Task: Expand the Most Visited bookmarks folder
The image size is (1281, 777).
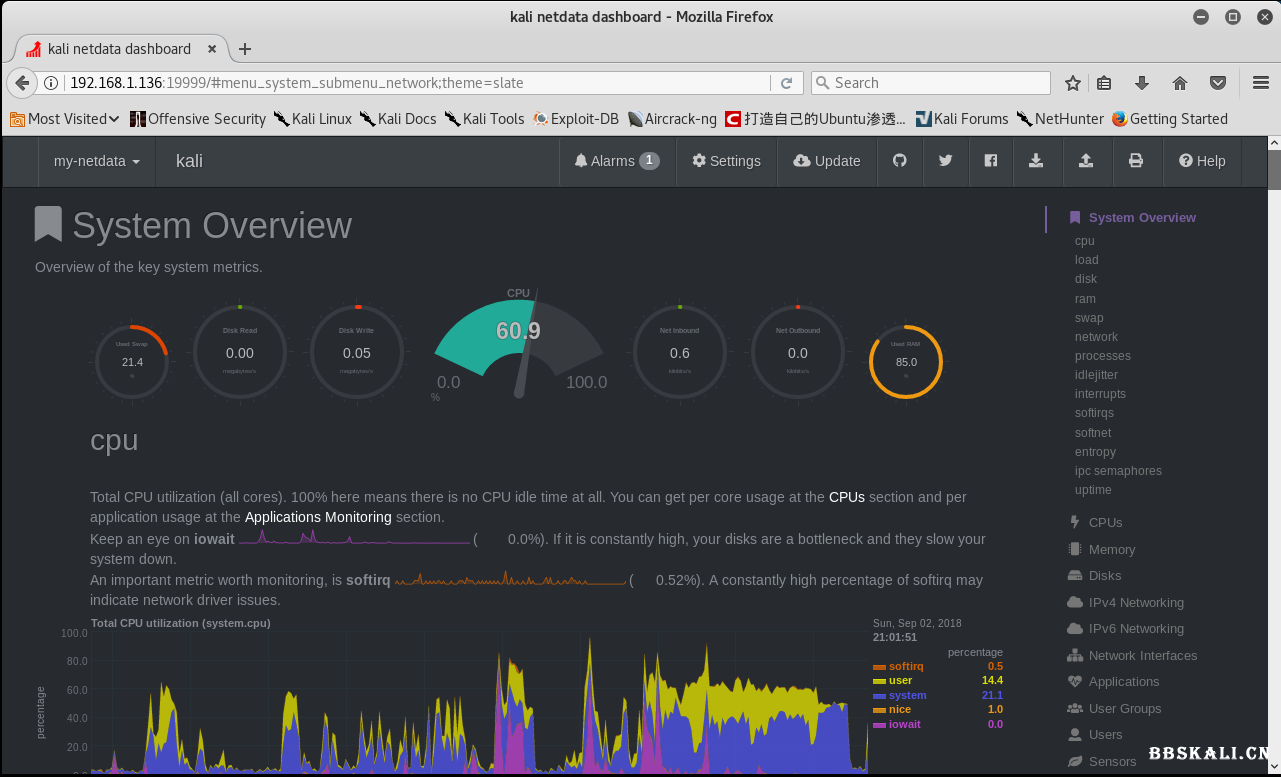Action: [x=66, y=119]
